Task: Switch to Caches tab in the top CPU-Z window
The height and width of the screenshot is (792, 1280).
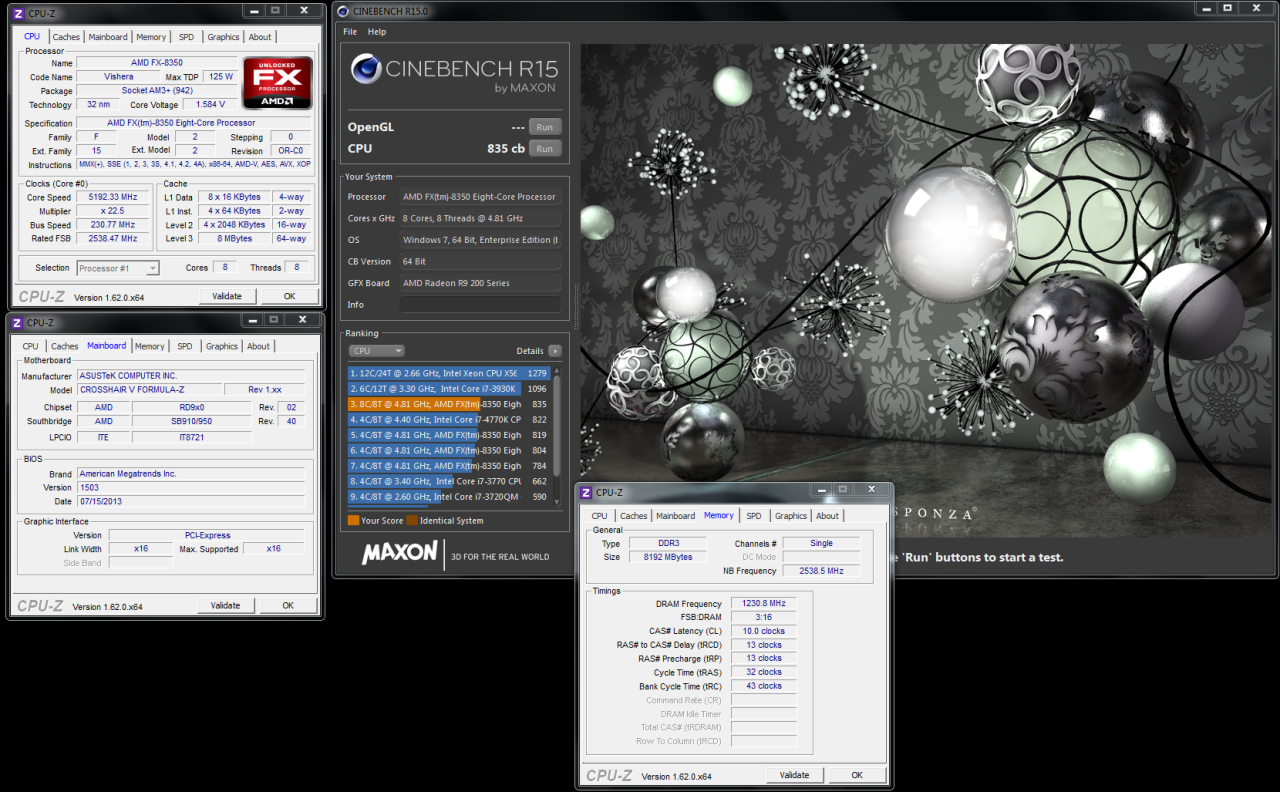Action: coord(66,37)
